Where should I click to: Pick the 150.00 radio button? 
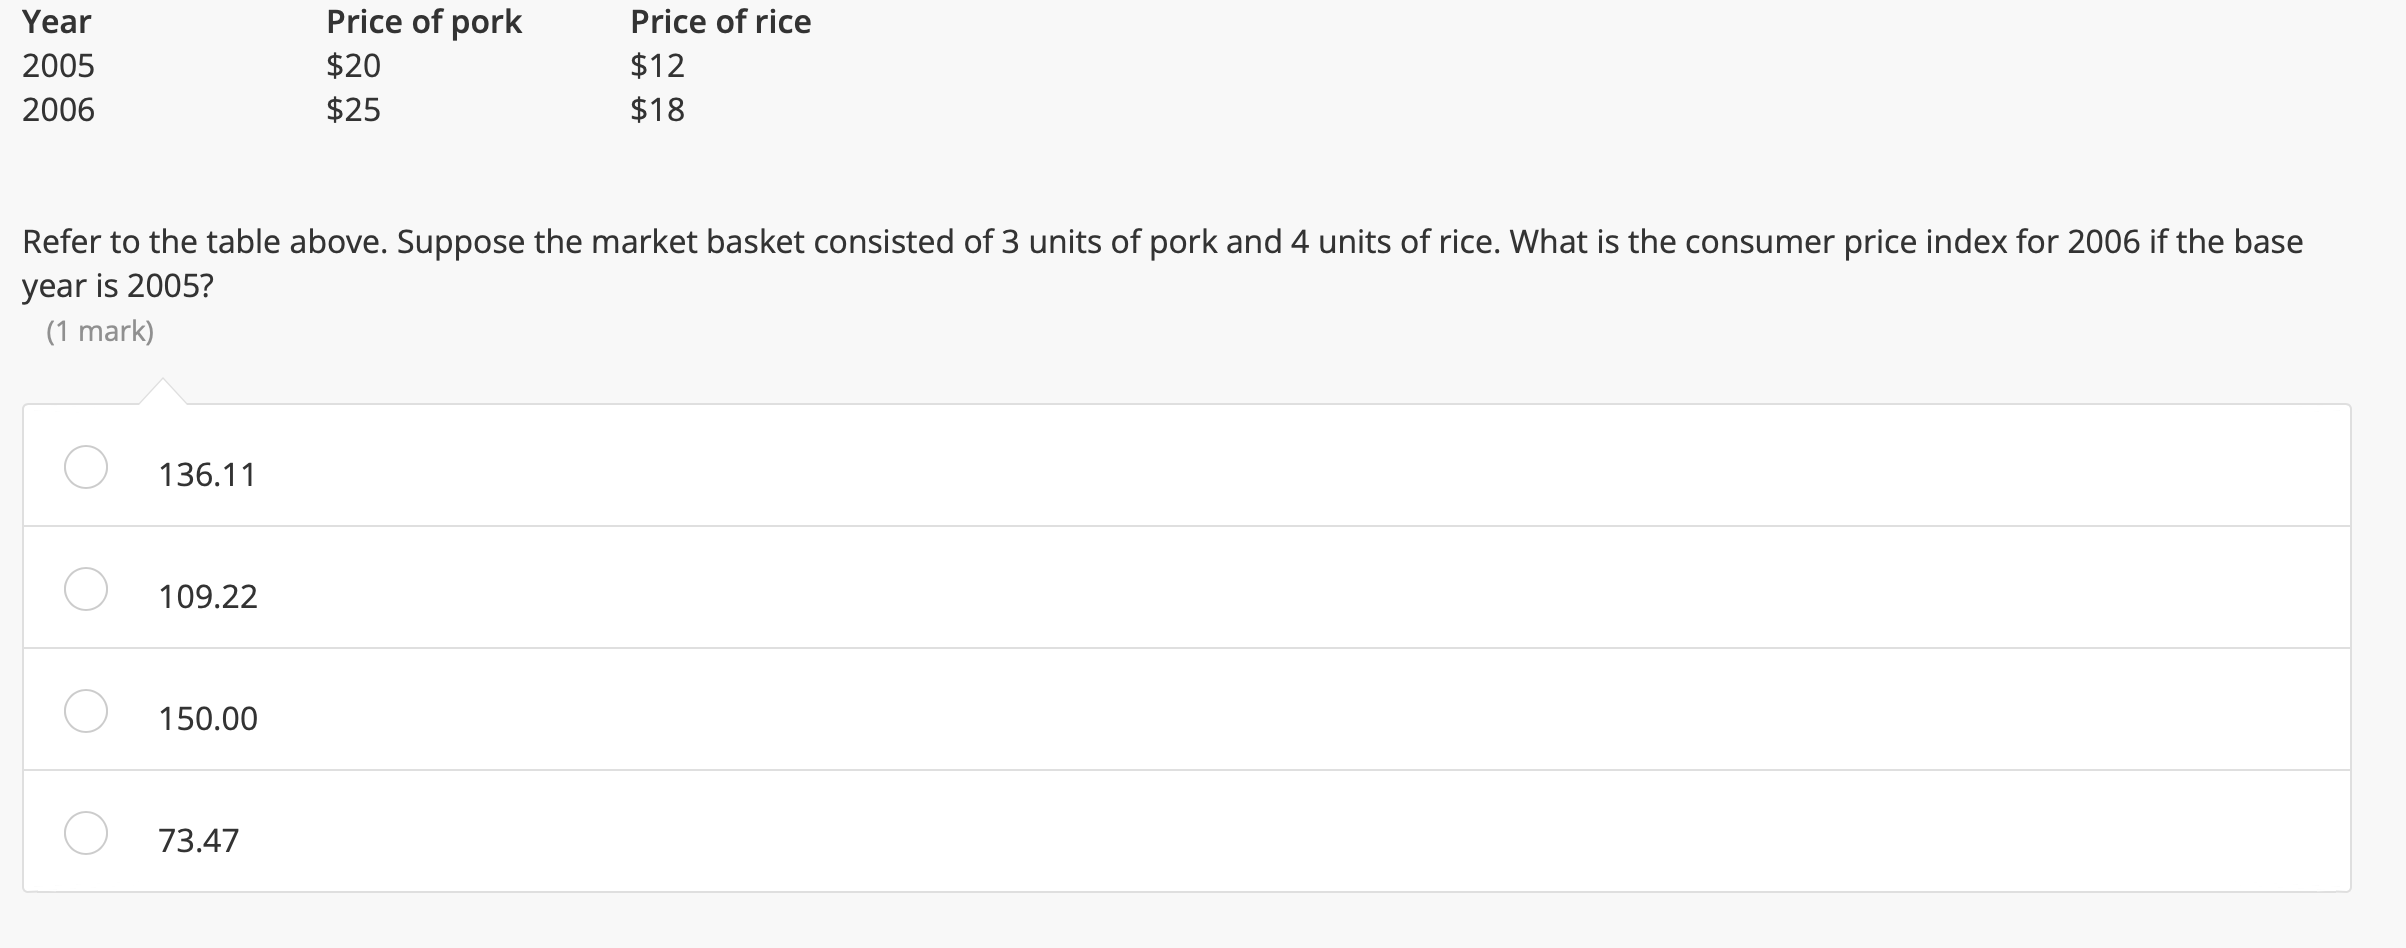(86, 711)
